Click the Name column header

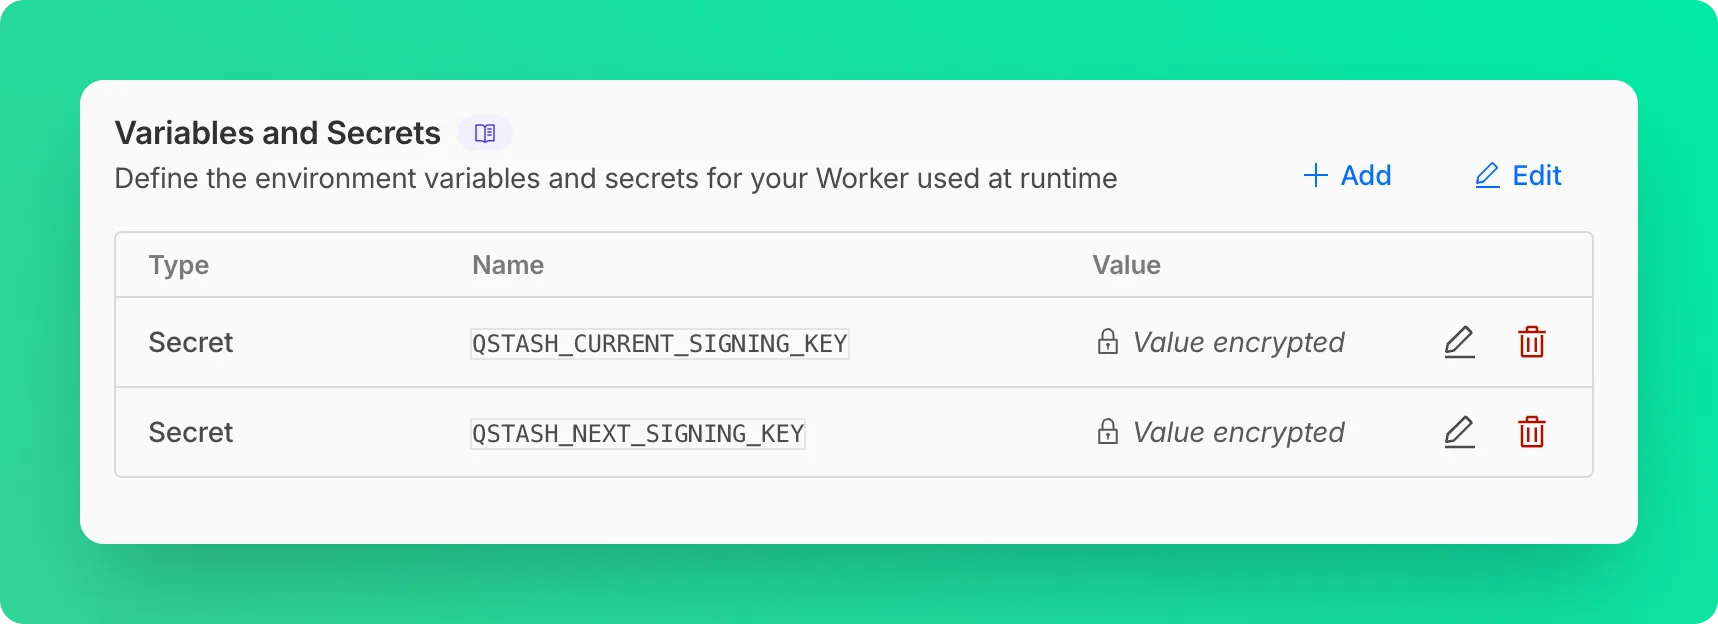tap(508, 265)
